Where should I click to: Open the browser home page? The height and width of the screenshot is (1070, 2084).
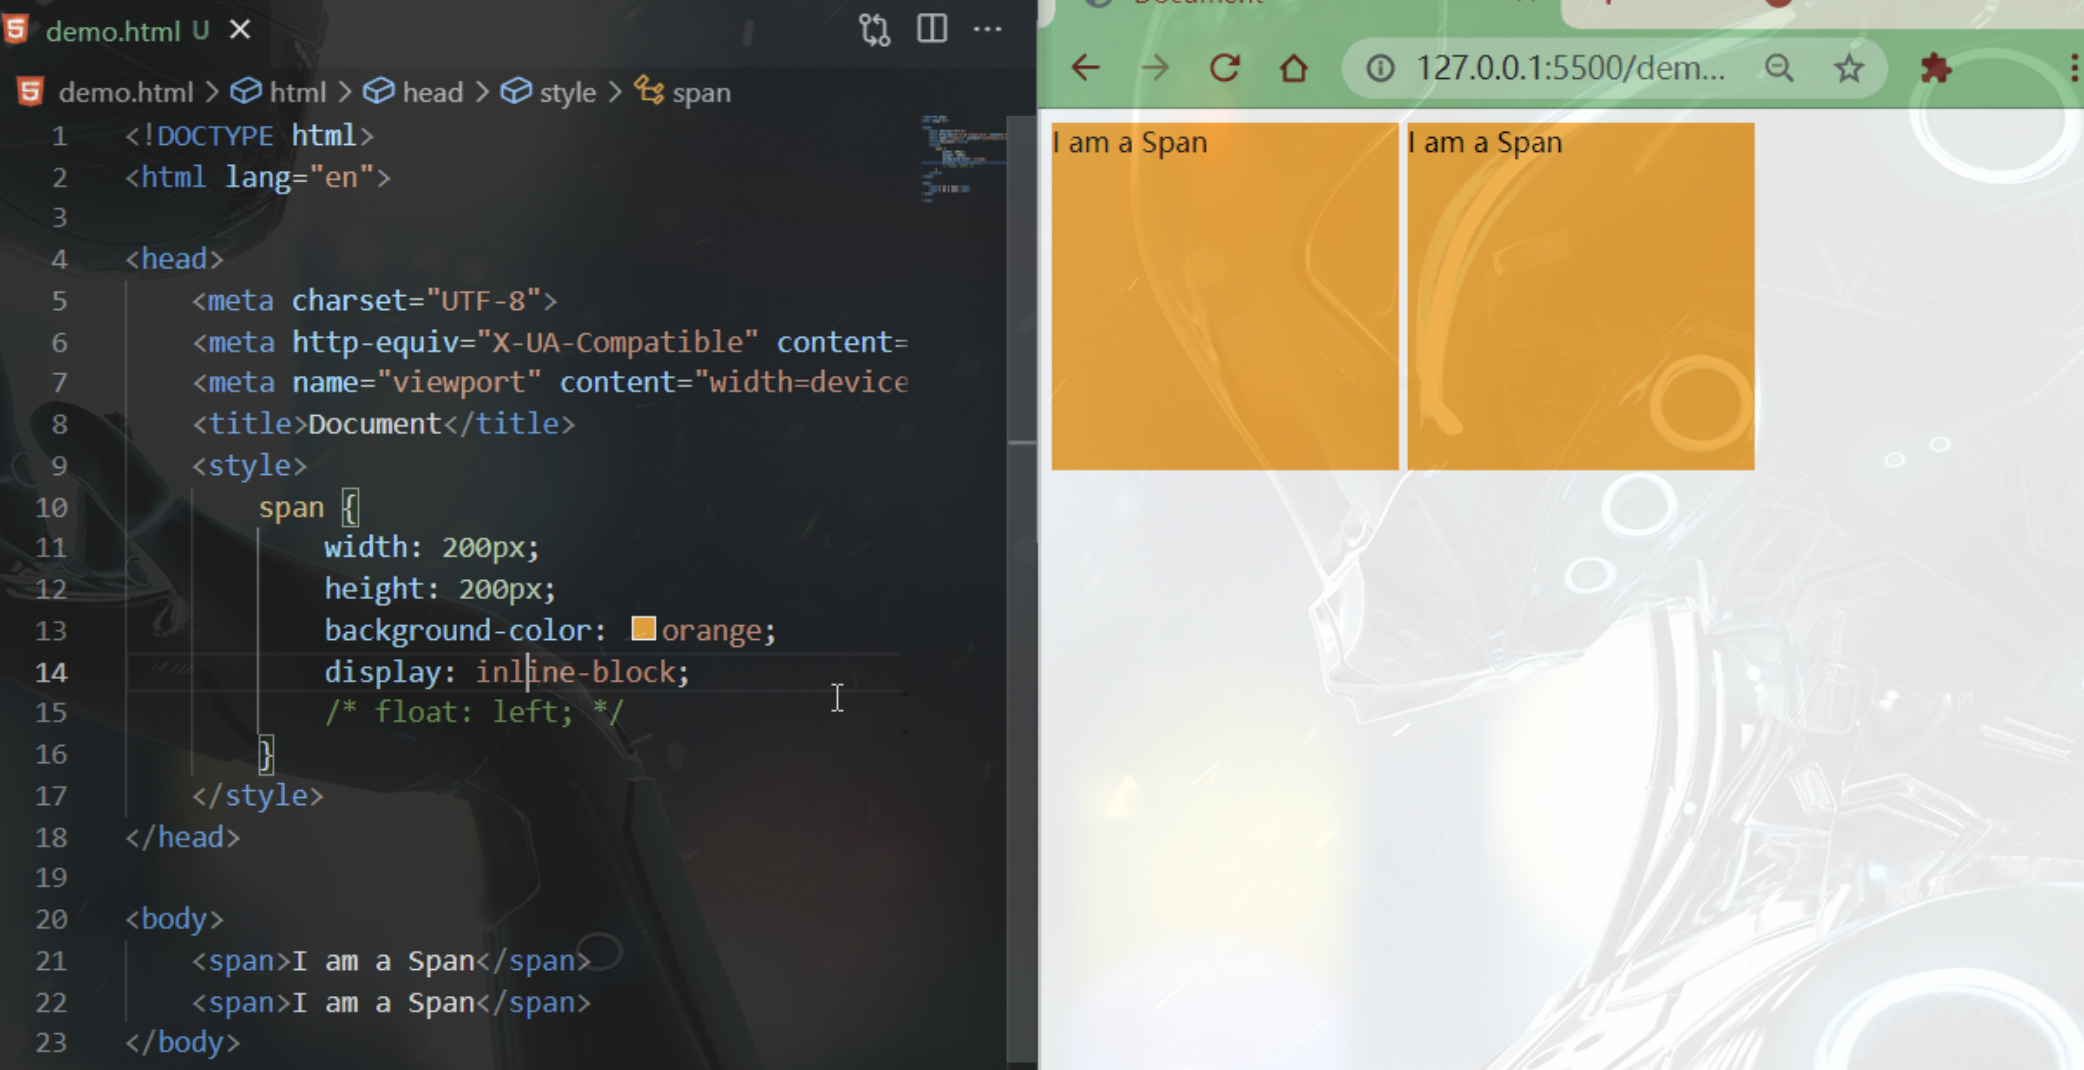click(x=1294, y=68)
